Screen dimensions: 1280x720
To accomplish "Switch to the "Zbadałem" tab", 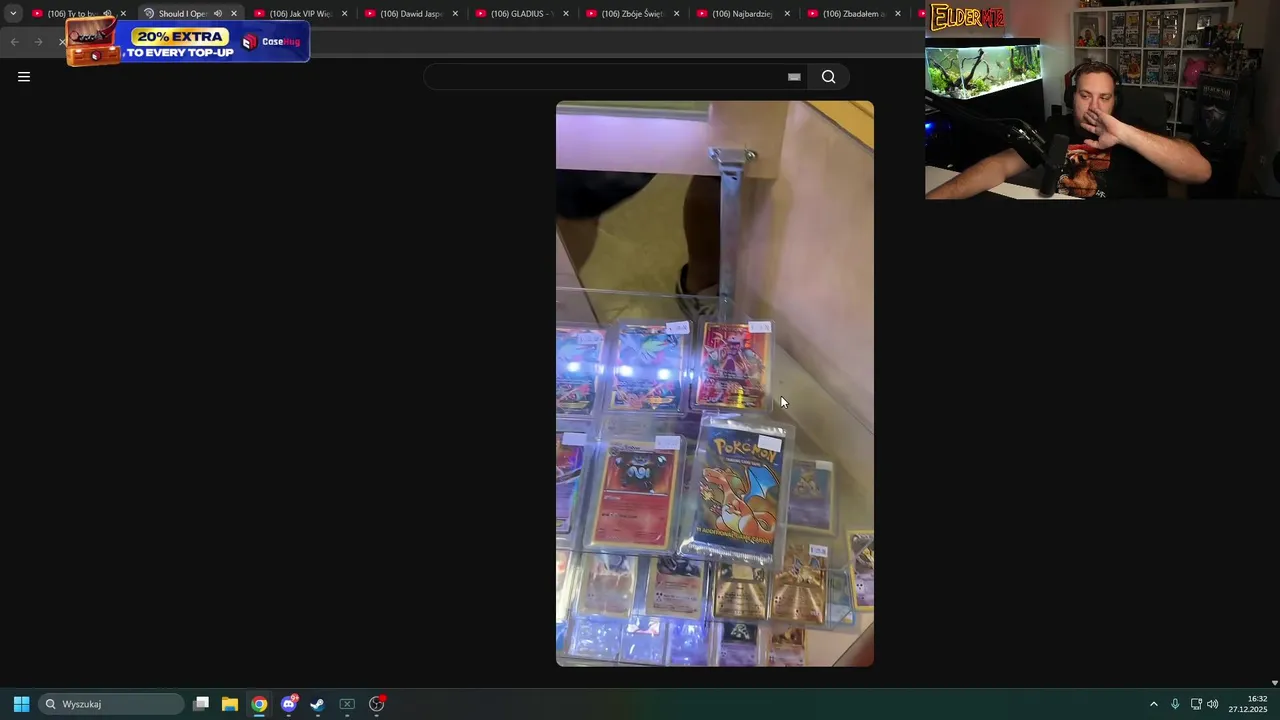I will click(x=853, y=14).
